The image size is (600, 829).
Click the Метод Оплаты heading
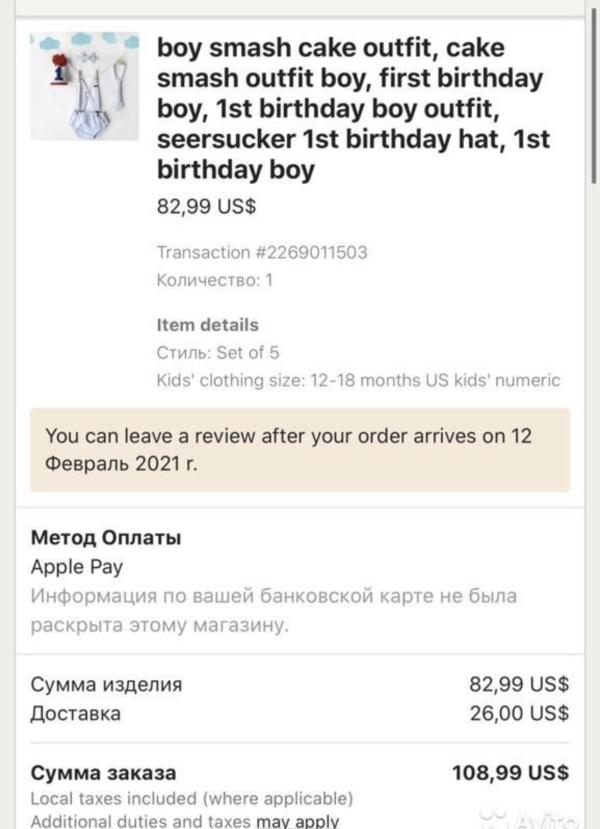coord(106,538)
